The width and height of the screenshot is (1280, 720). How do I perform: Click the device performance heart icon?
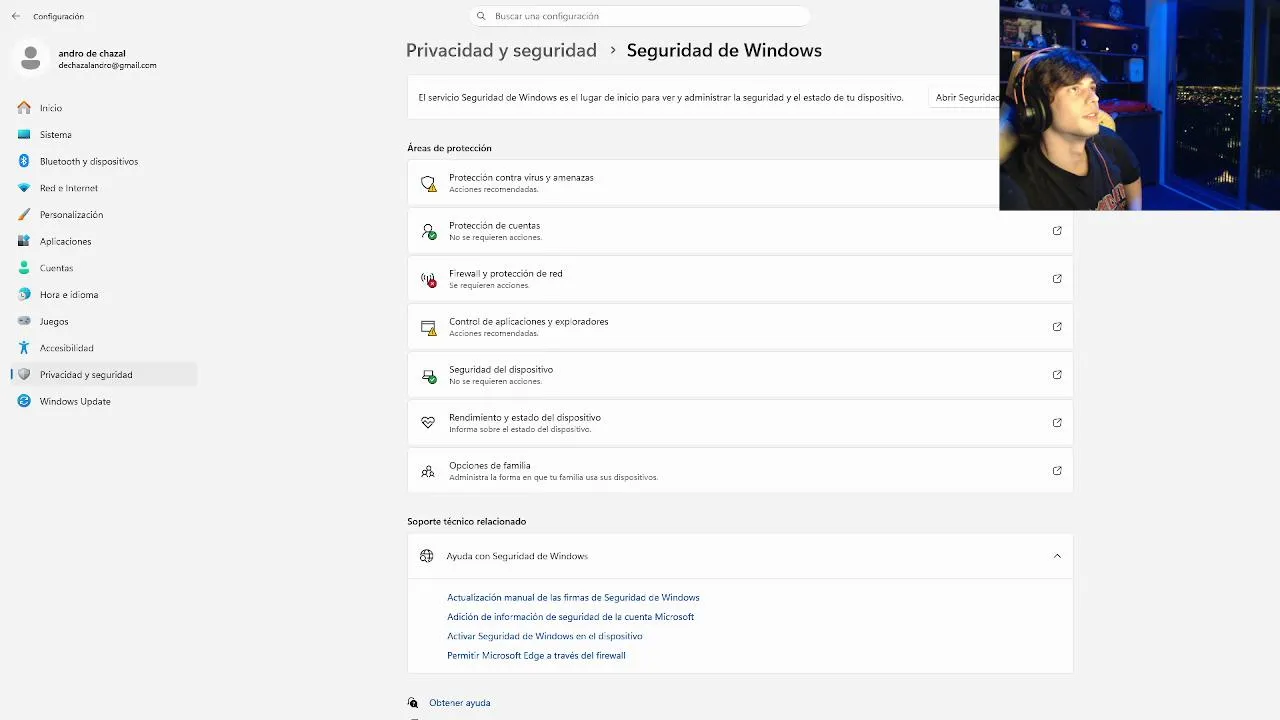428,423
